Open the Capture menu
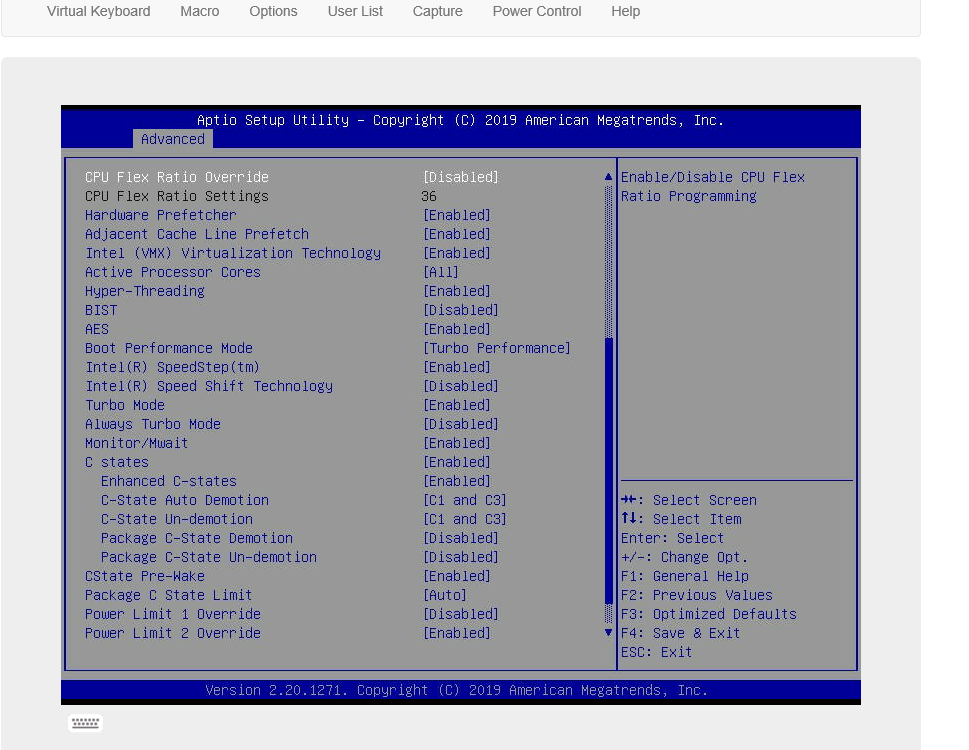The height and width of the screenshot is (750, 969). [438, 11]
